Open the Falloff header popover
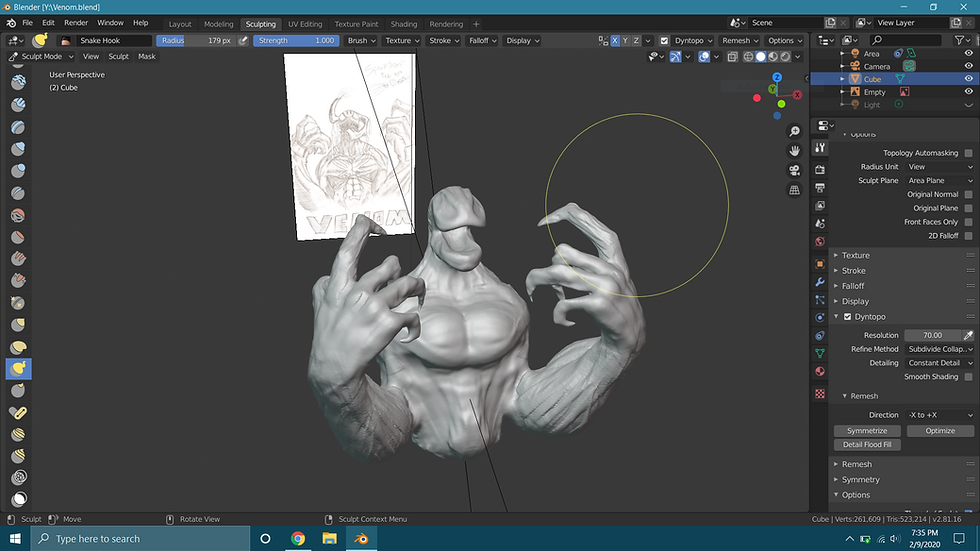This screenshot has height=551, width=980. pyautogui.click(x=482, y=41)
